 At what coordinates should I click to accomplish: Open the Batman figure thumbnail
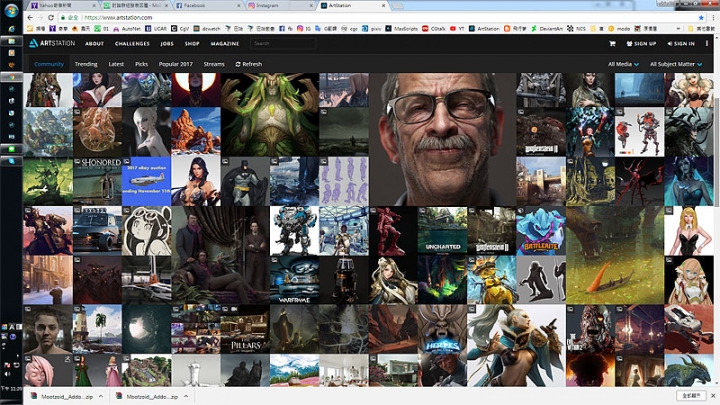coord(245,181)
